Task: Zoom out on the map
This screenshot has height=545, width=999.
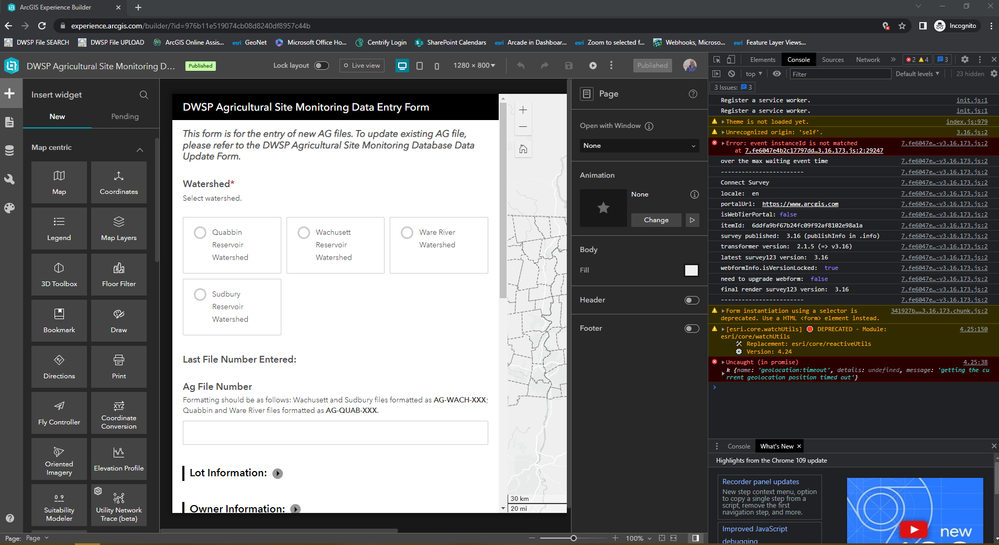Action: click(x=522, y=126)
